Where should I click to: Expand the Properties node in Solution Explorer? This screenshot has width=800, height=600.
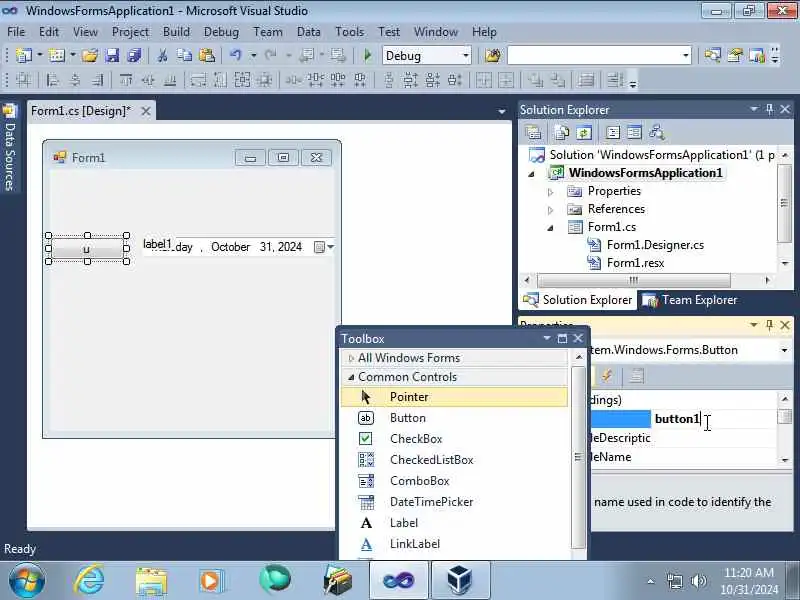click(x=551, y=192)
